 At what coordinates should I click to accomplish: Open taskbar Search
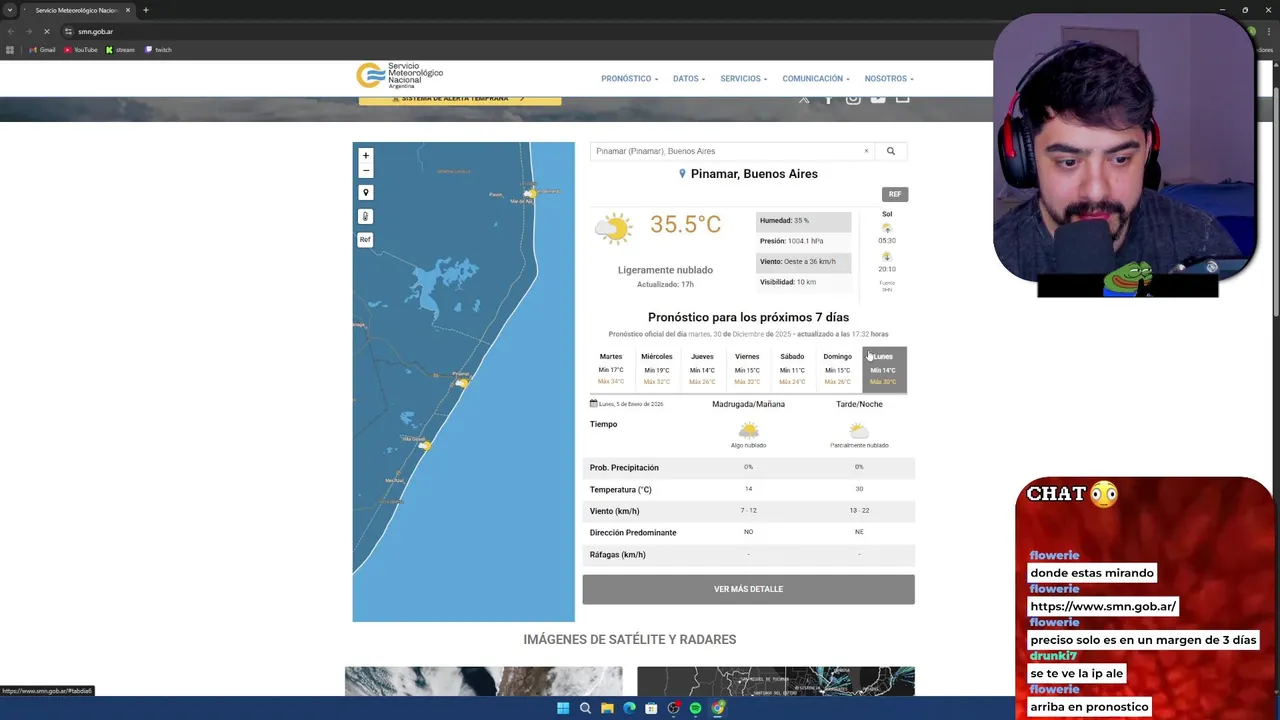coord(585,708)
